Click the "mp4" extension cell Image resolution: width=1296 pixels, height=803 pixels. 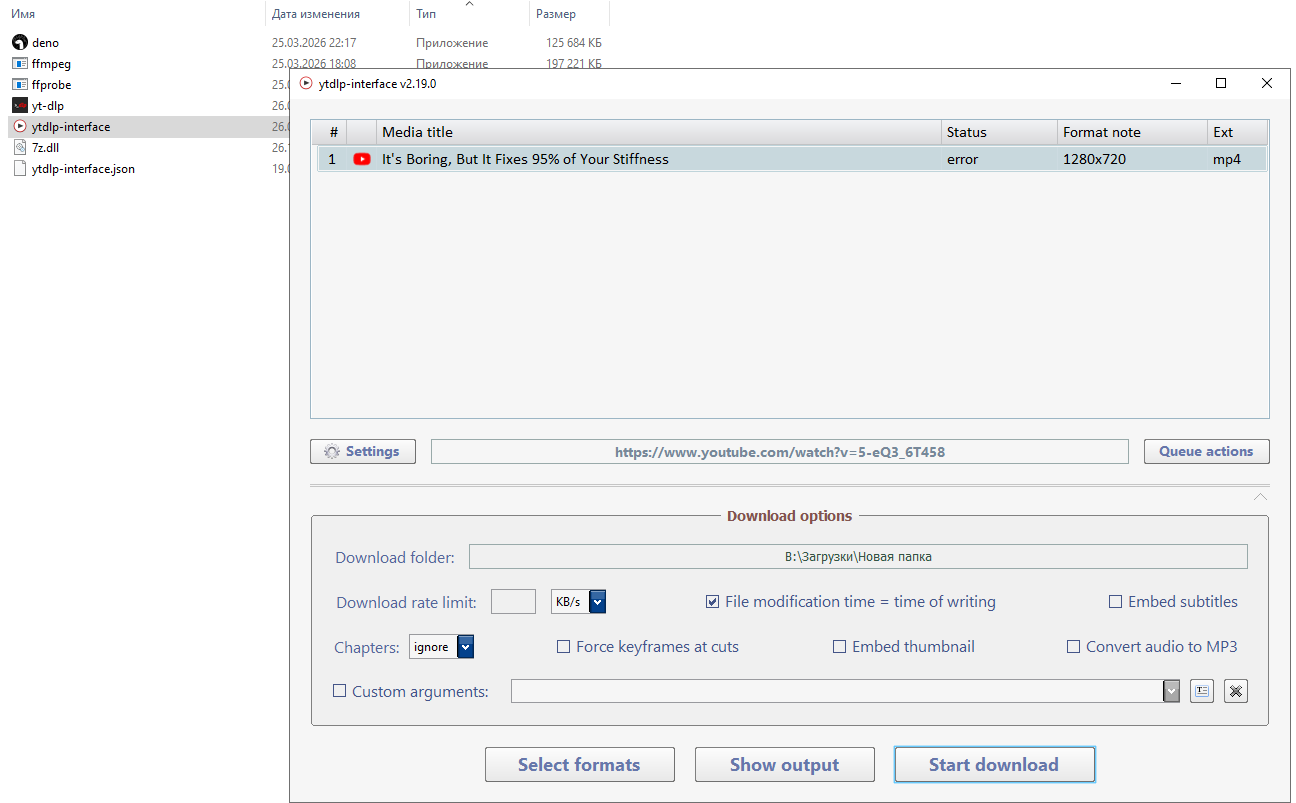(x=1227, y=159)
